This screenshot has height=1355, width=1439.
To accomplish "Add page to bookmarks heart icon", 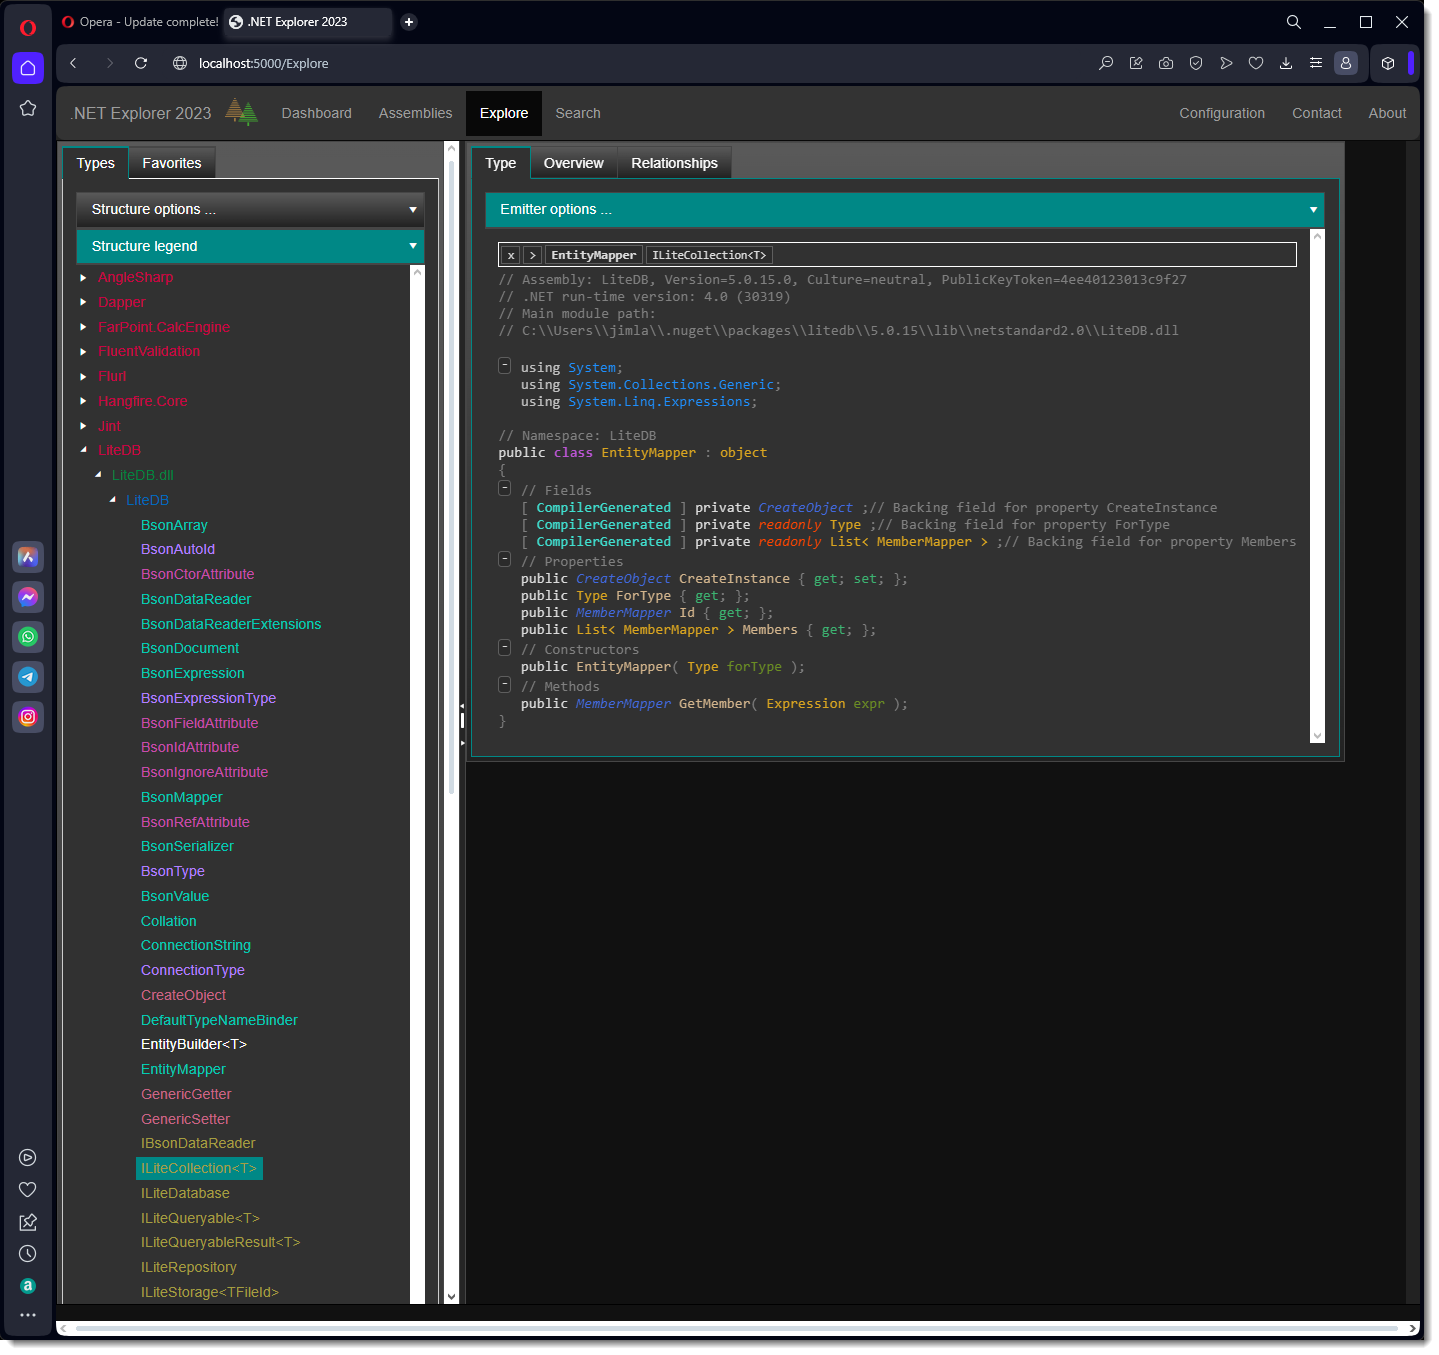I will [1256, 63].
